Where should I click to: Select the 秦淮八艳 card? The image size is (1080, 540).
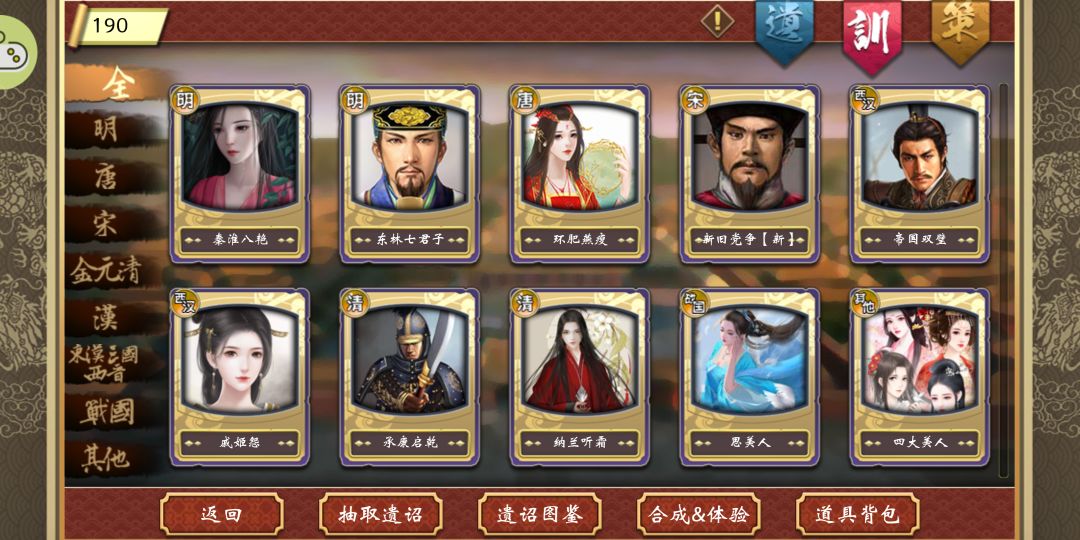coord(240,174)
